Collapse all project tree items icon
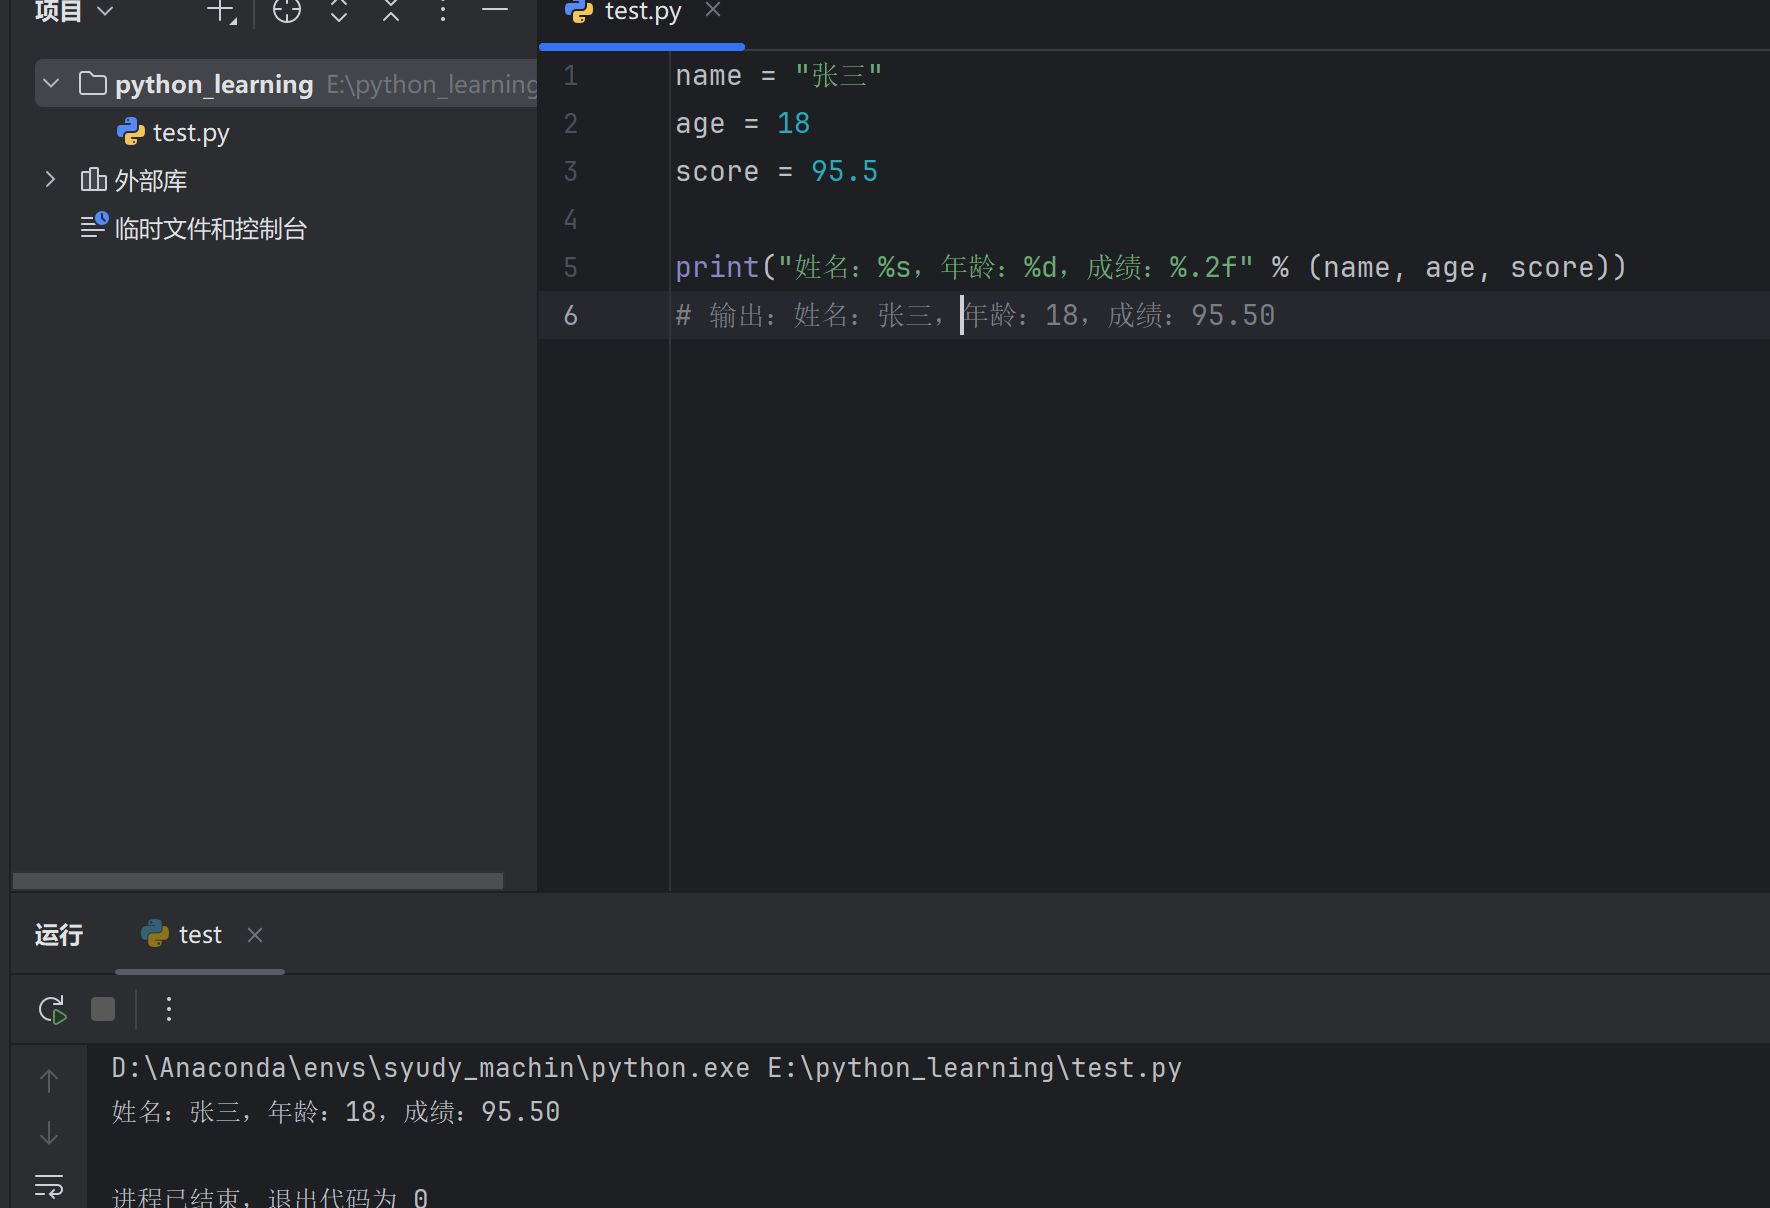This screenshot has width=1770, height=1208. 391,12
